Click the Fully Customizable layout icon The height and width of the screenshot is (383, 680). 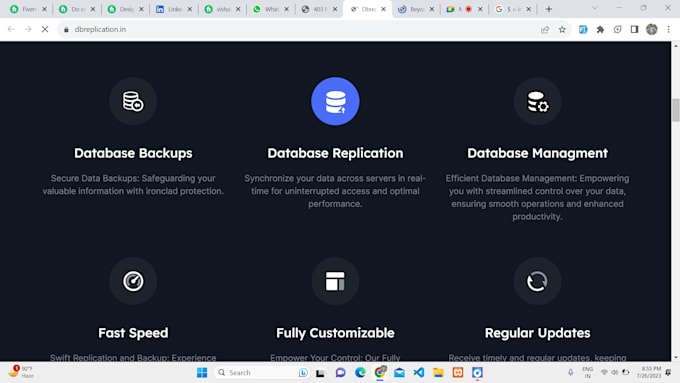tap(335, 281)
